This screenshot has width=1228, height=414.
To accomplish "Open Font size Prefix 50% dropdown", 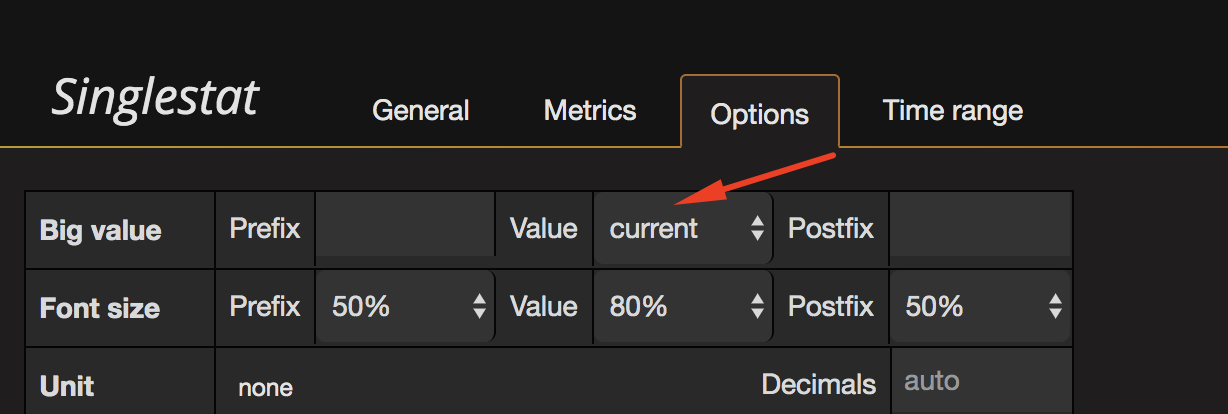I will (405, 306).
